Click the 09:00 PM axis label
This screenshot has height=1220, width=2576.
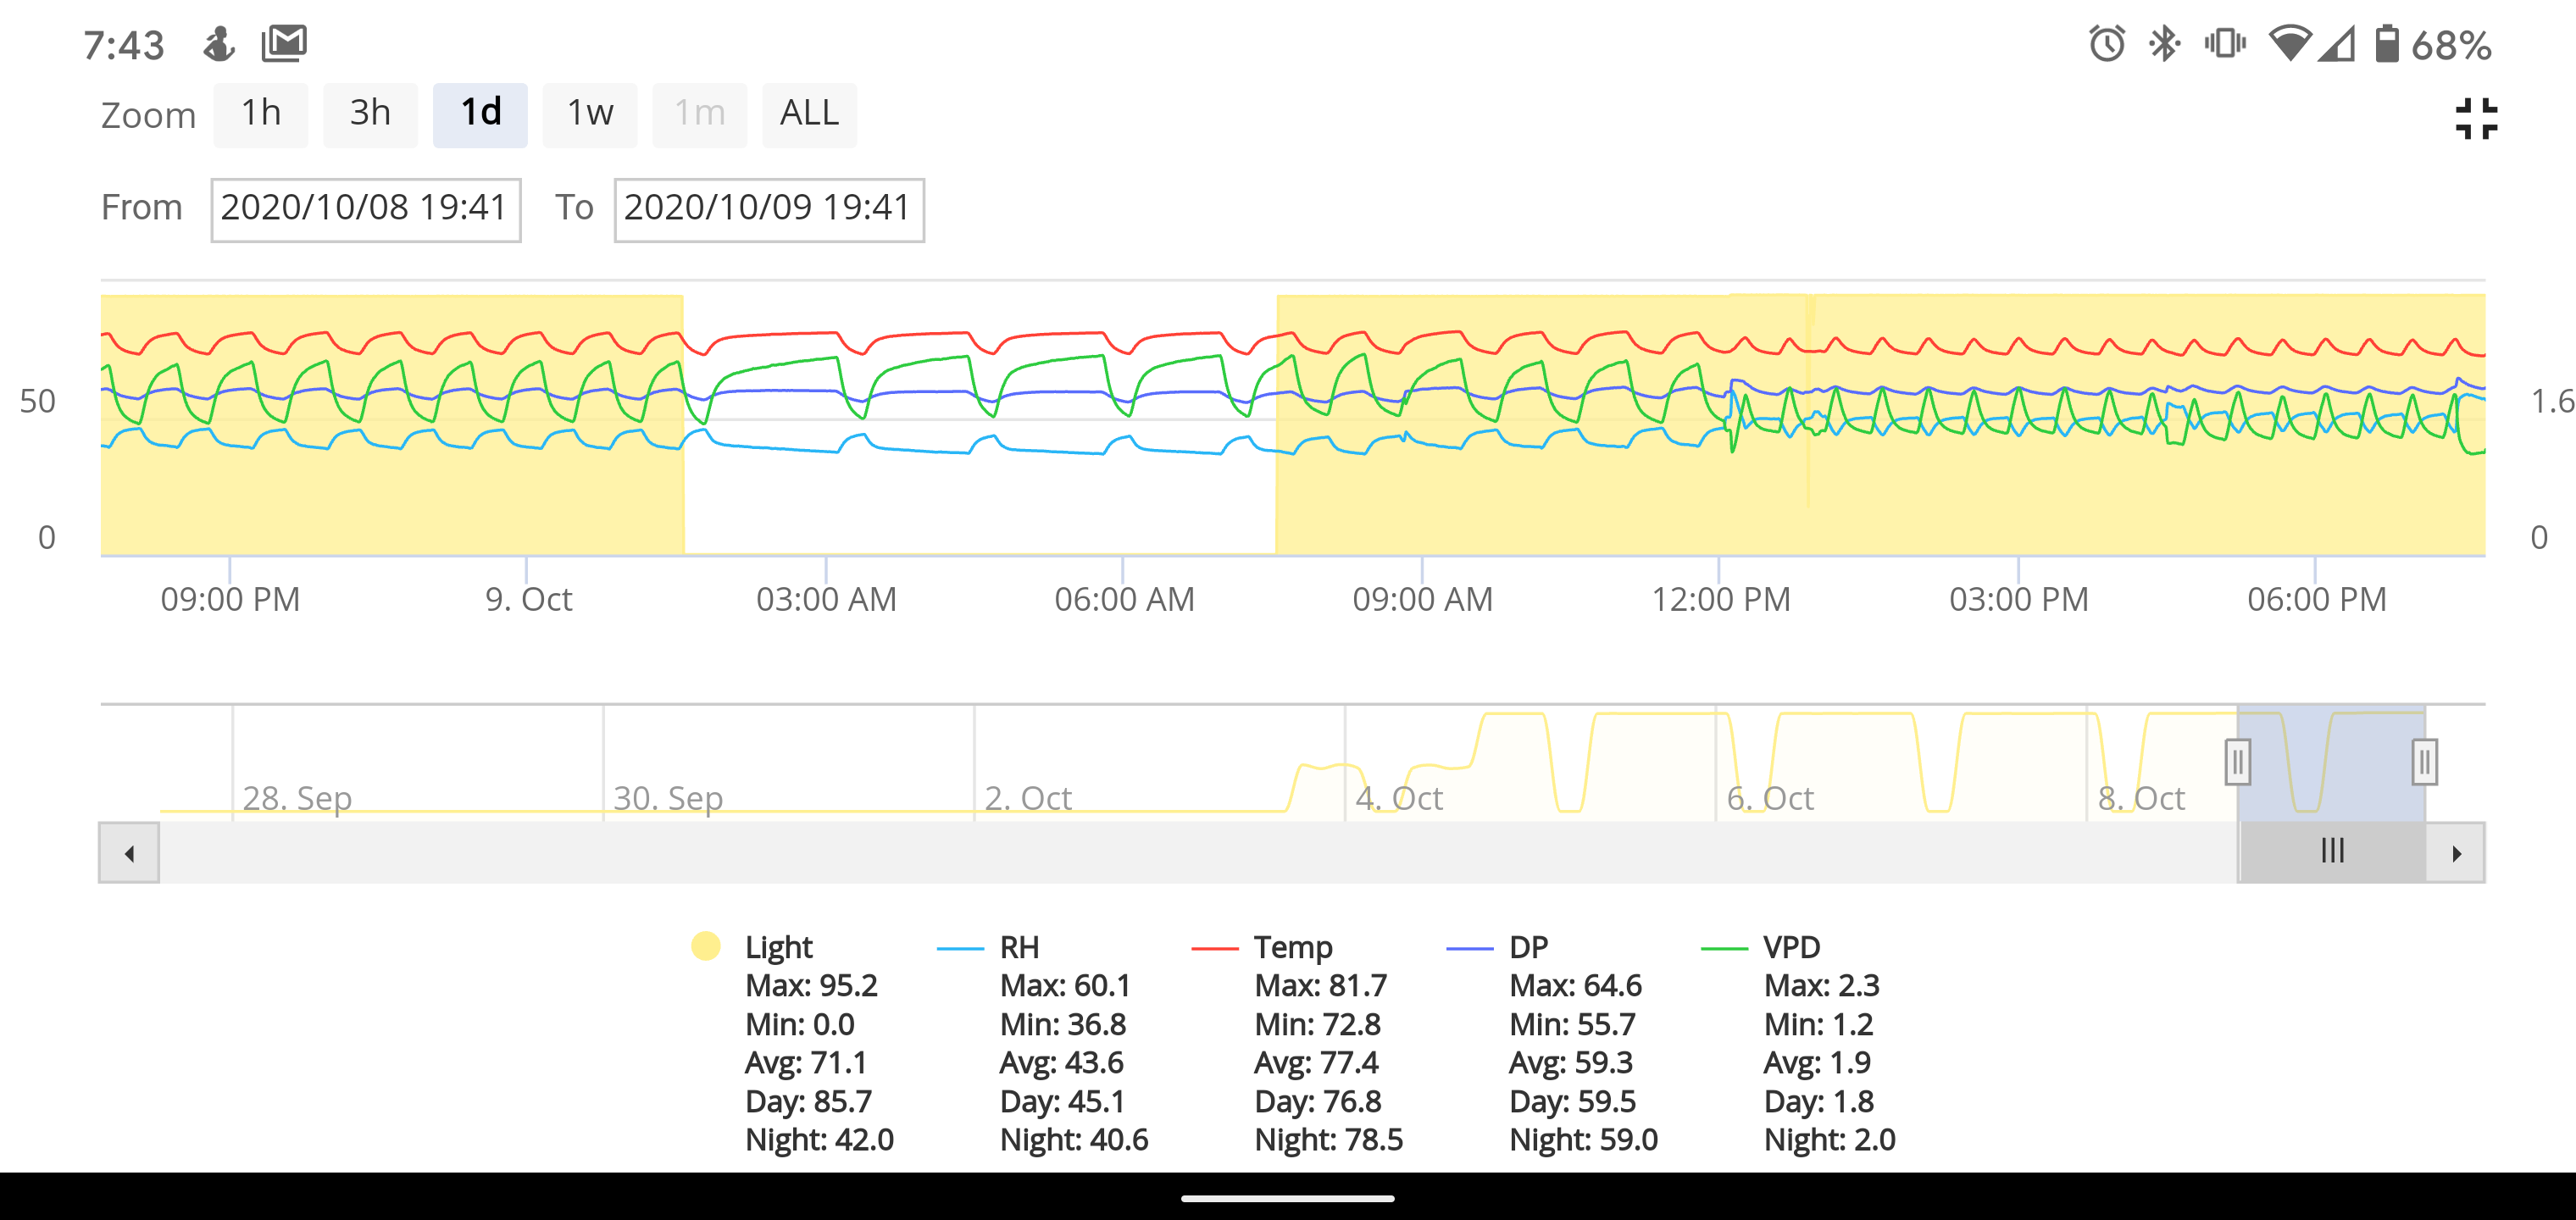pyautogui.click(x=230, y=599)
